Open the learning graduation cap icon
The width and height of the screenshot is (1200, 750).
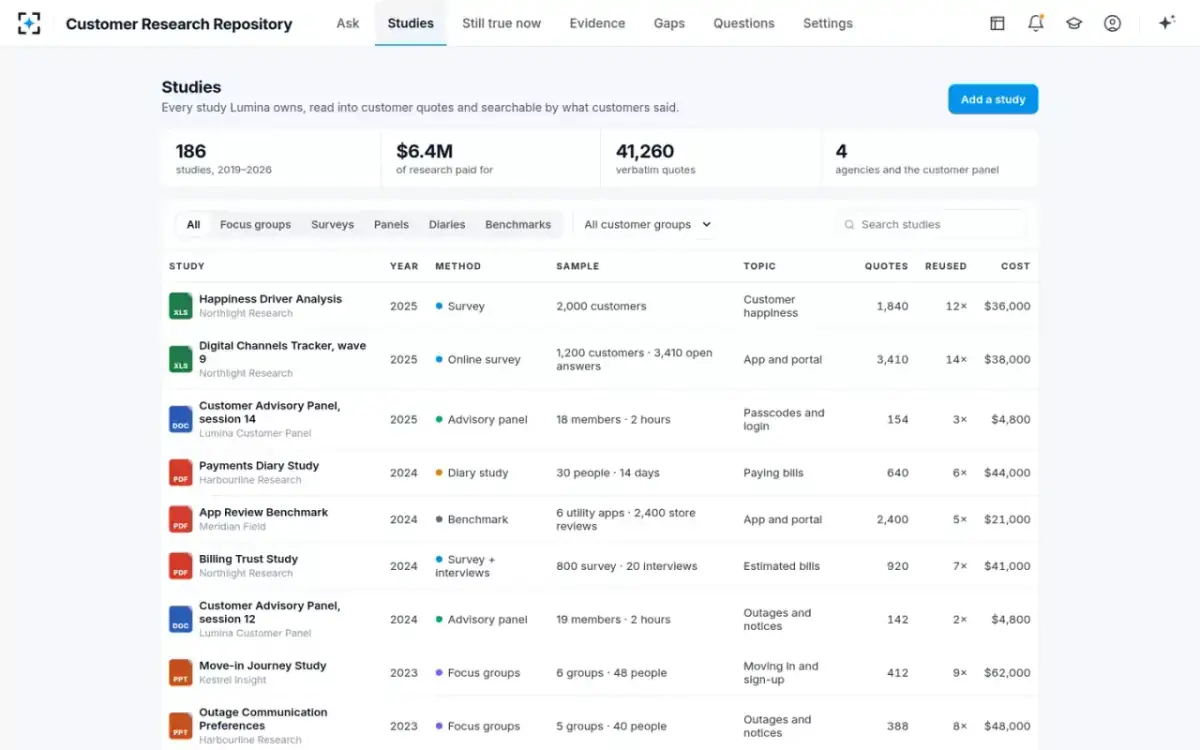click(1074, 23)
